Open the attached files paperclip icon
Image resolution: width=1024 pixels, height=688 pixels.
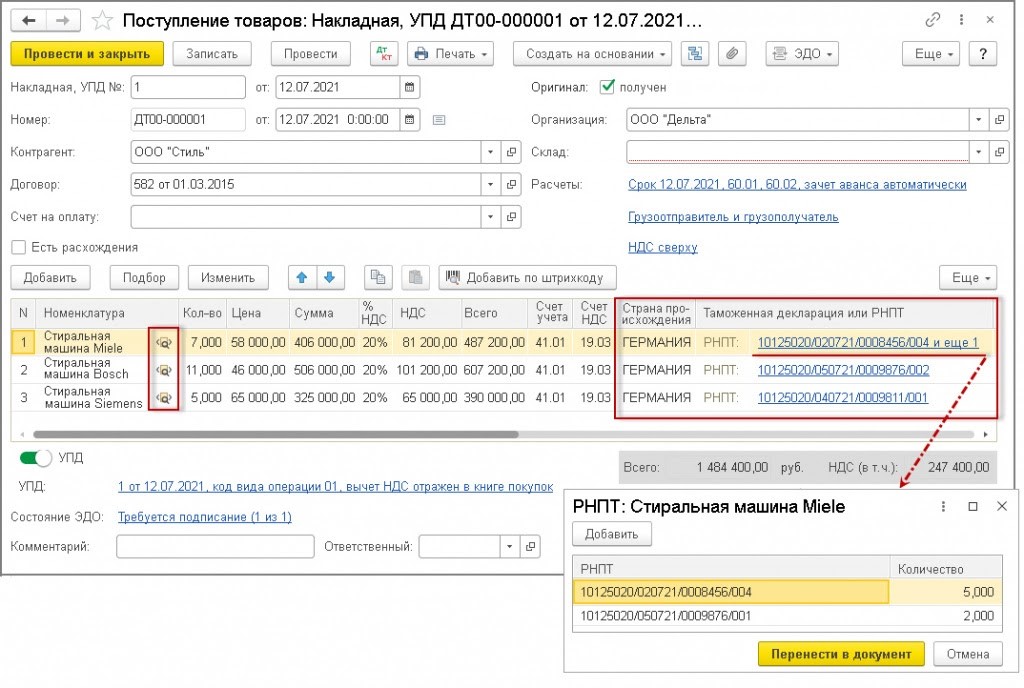pos(733,54)
